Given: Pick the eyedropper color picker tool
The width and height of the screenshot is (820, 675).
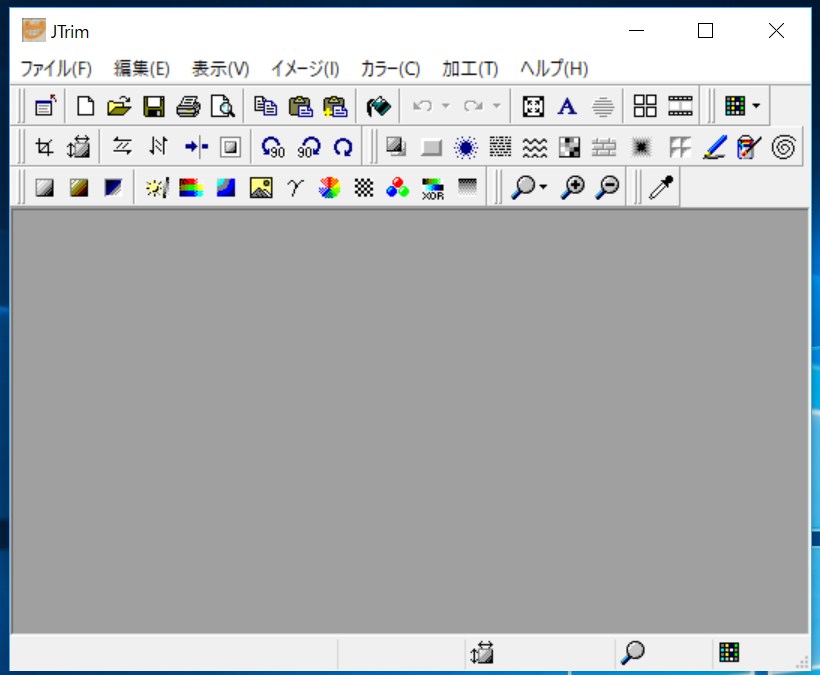Looking at the screenshot, I should pyautogui.click(x=661, y=188).
